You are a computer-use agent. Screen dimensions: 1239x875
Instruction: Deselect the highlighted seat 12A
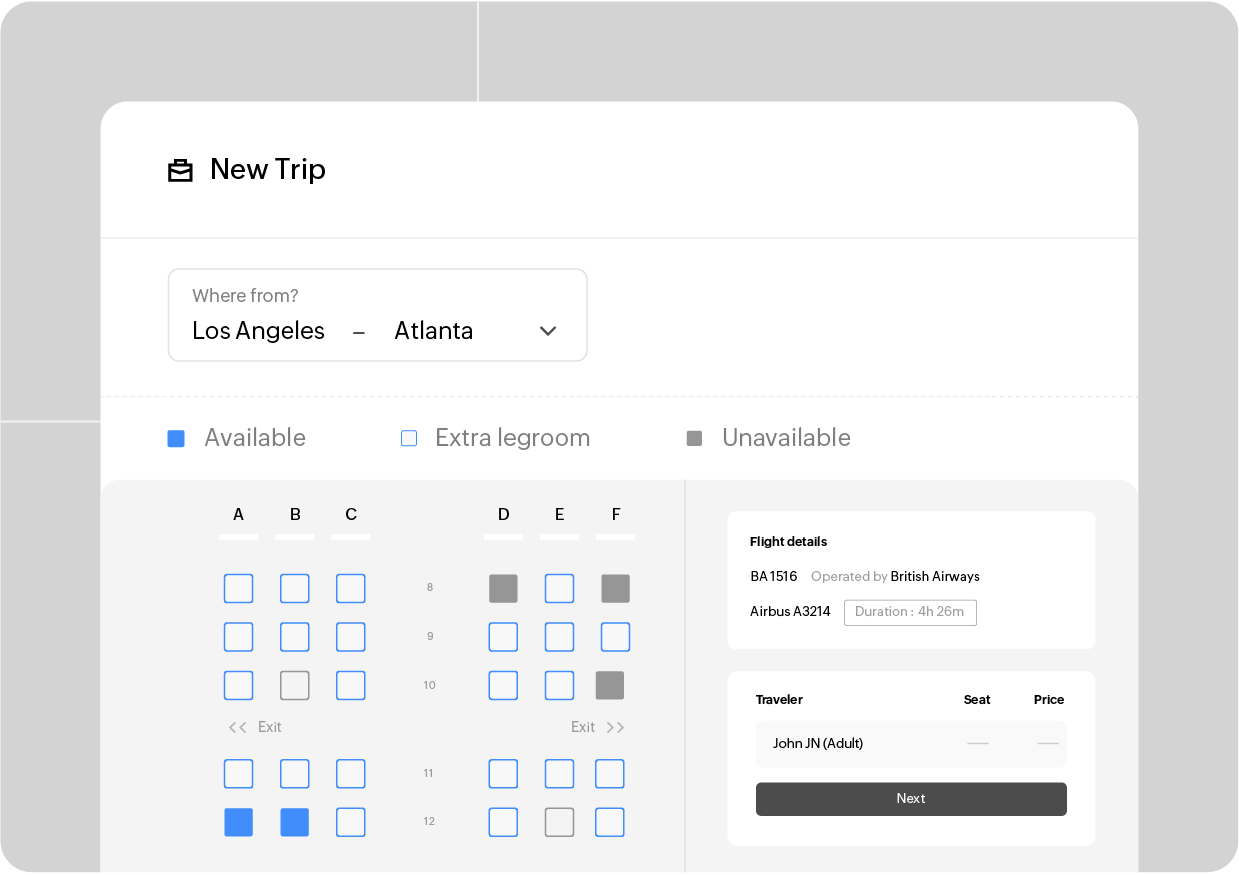(x=238, y=822)
